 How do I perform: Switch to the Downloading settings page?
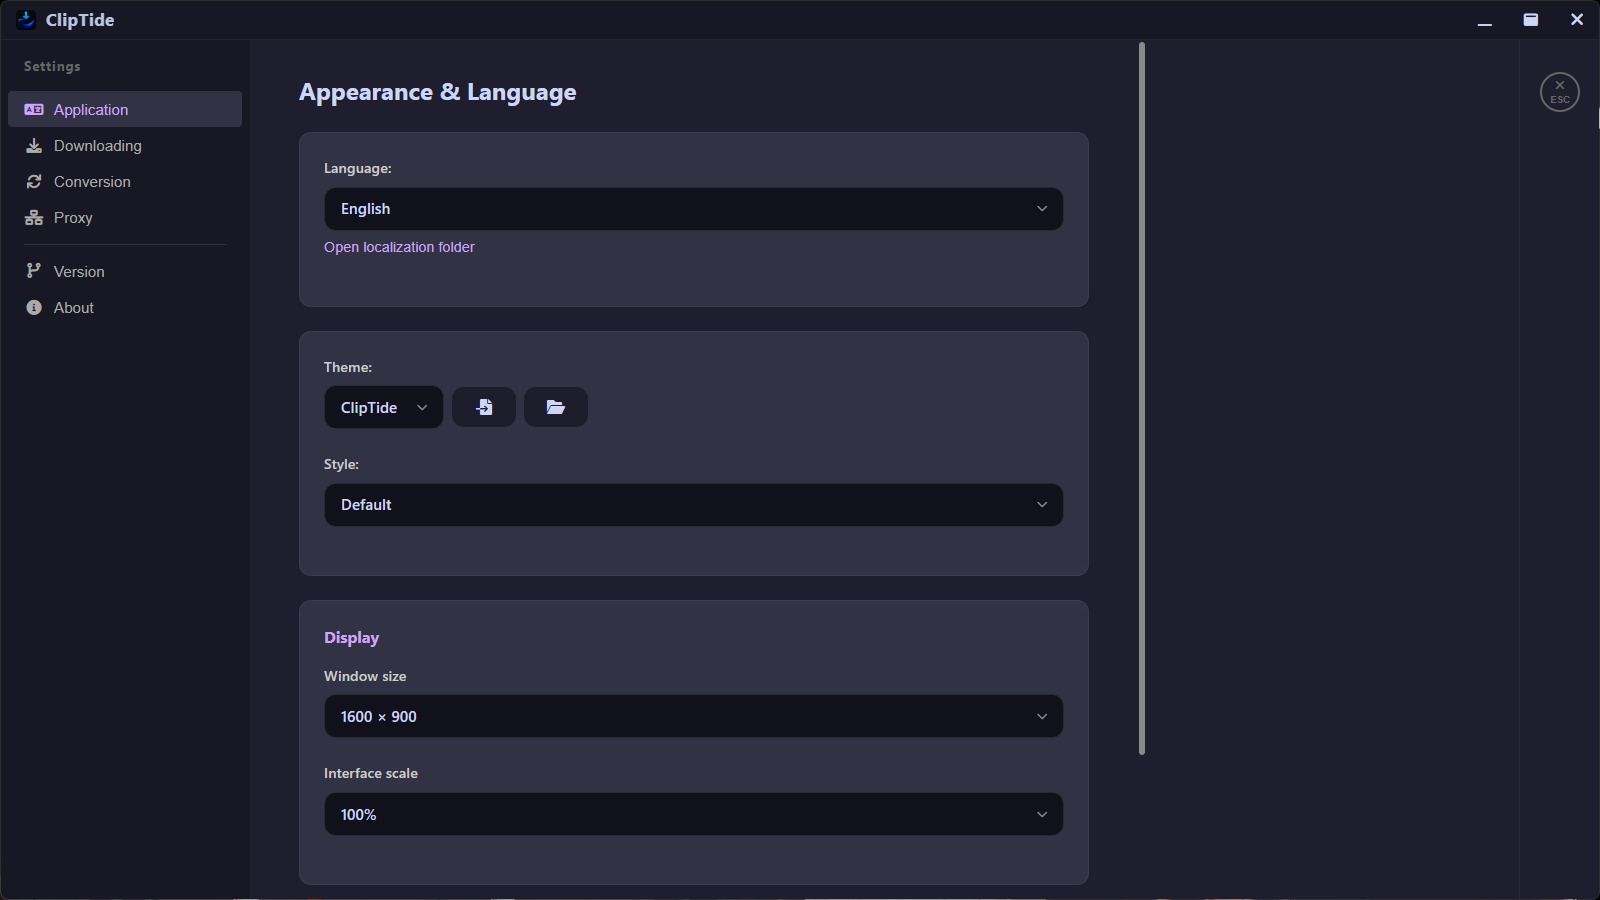point(97,145)
